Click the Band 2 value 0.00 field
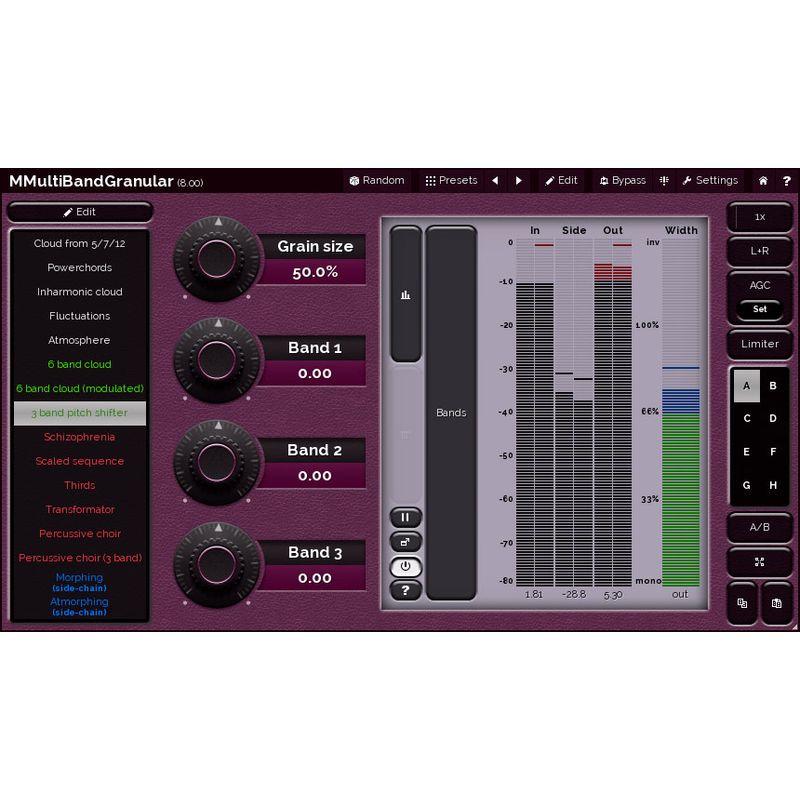 (x=315, y=476)
